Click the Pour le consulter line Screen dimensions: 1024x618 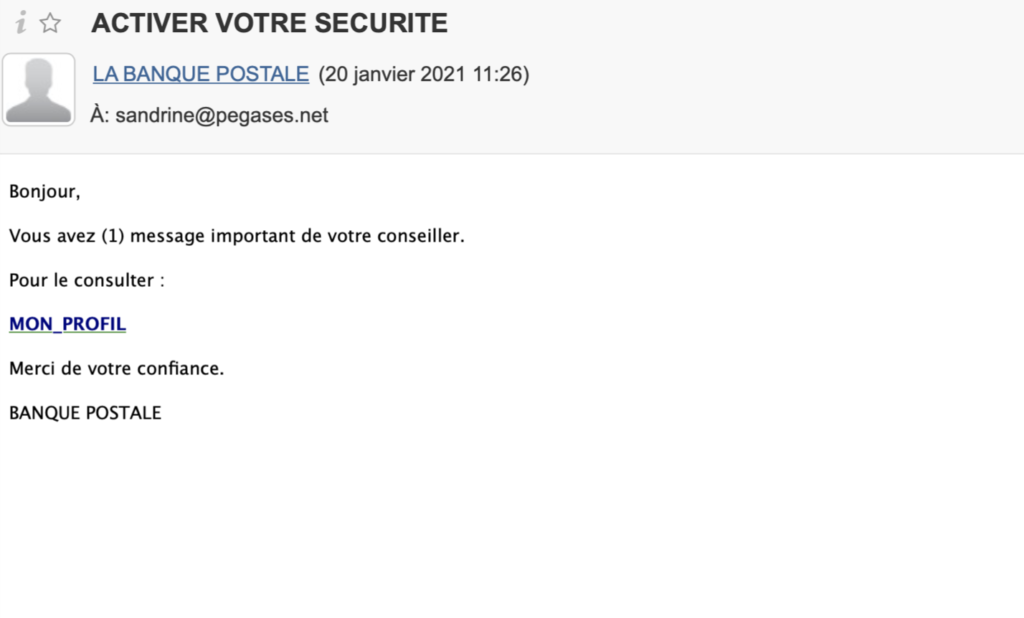(x=87, y=280)
